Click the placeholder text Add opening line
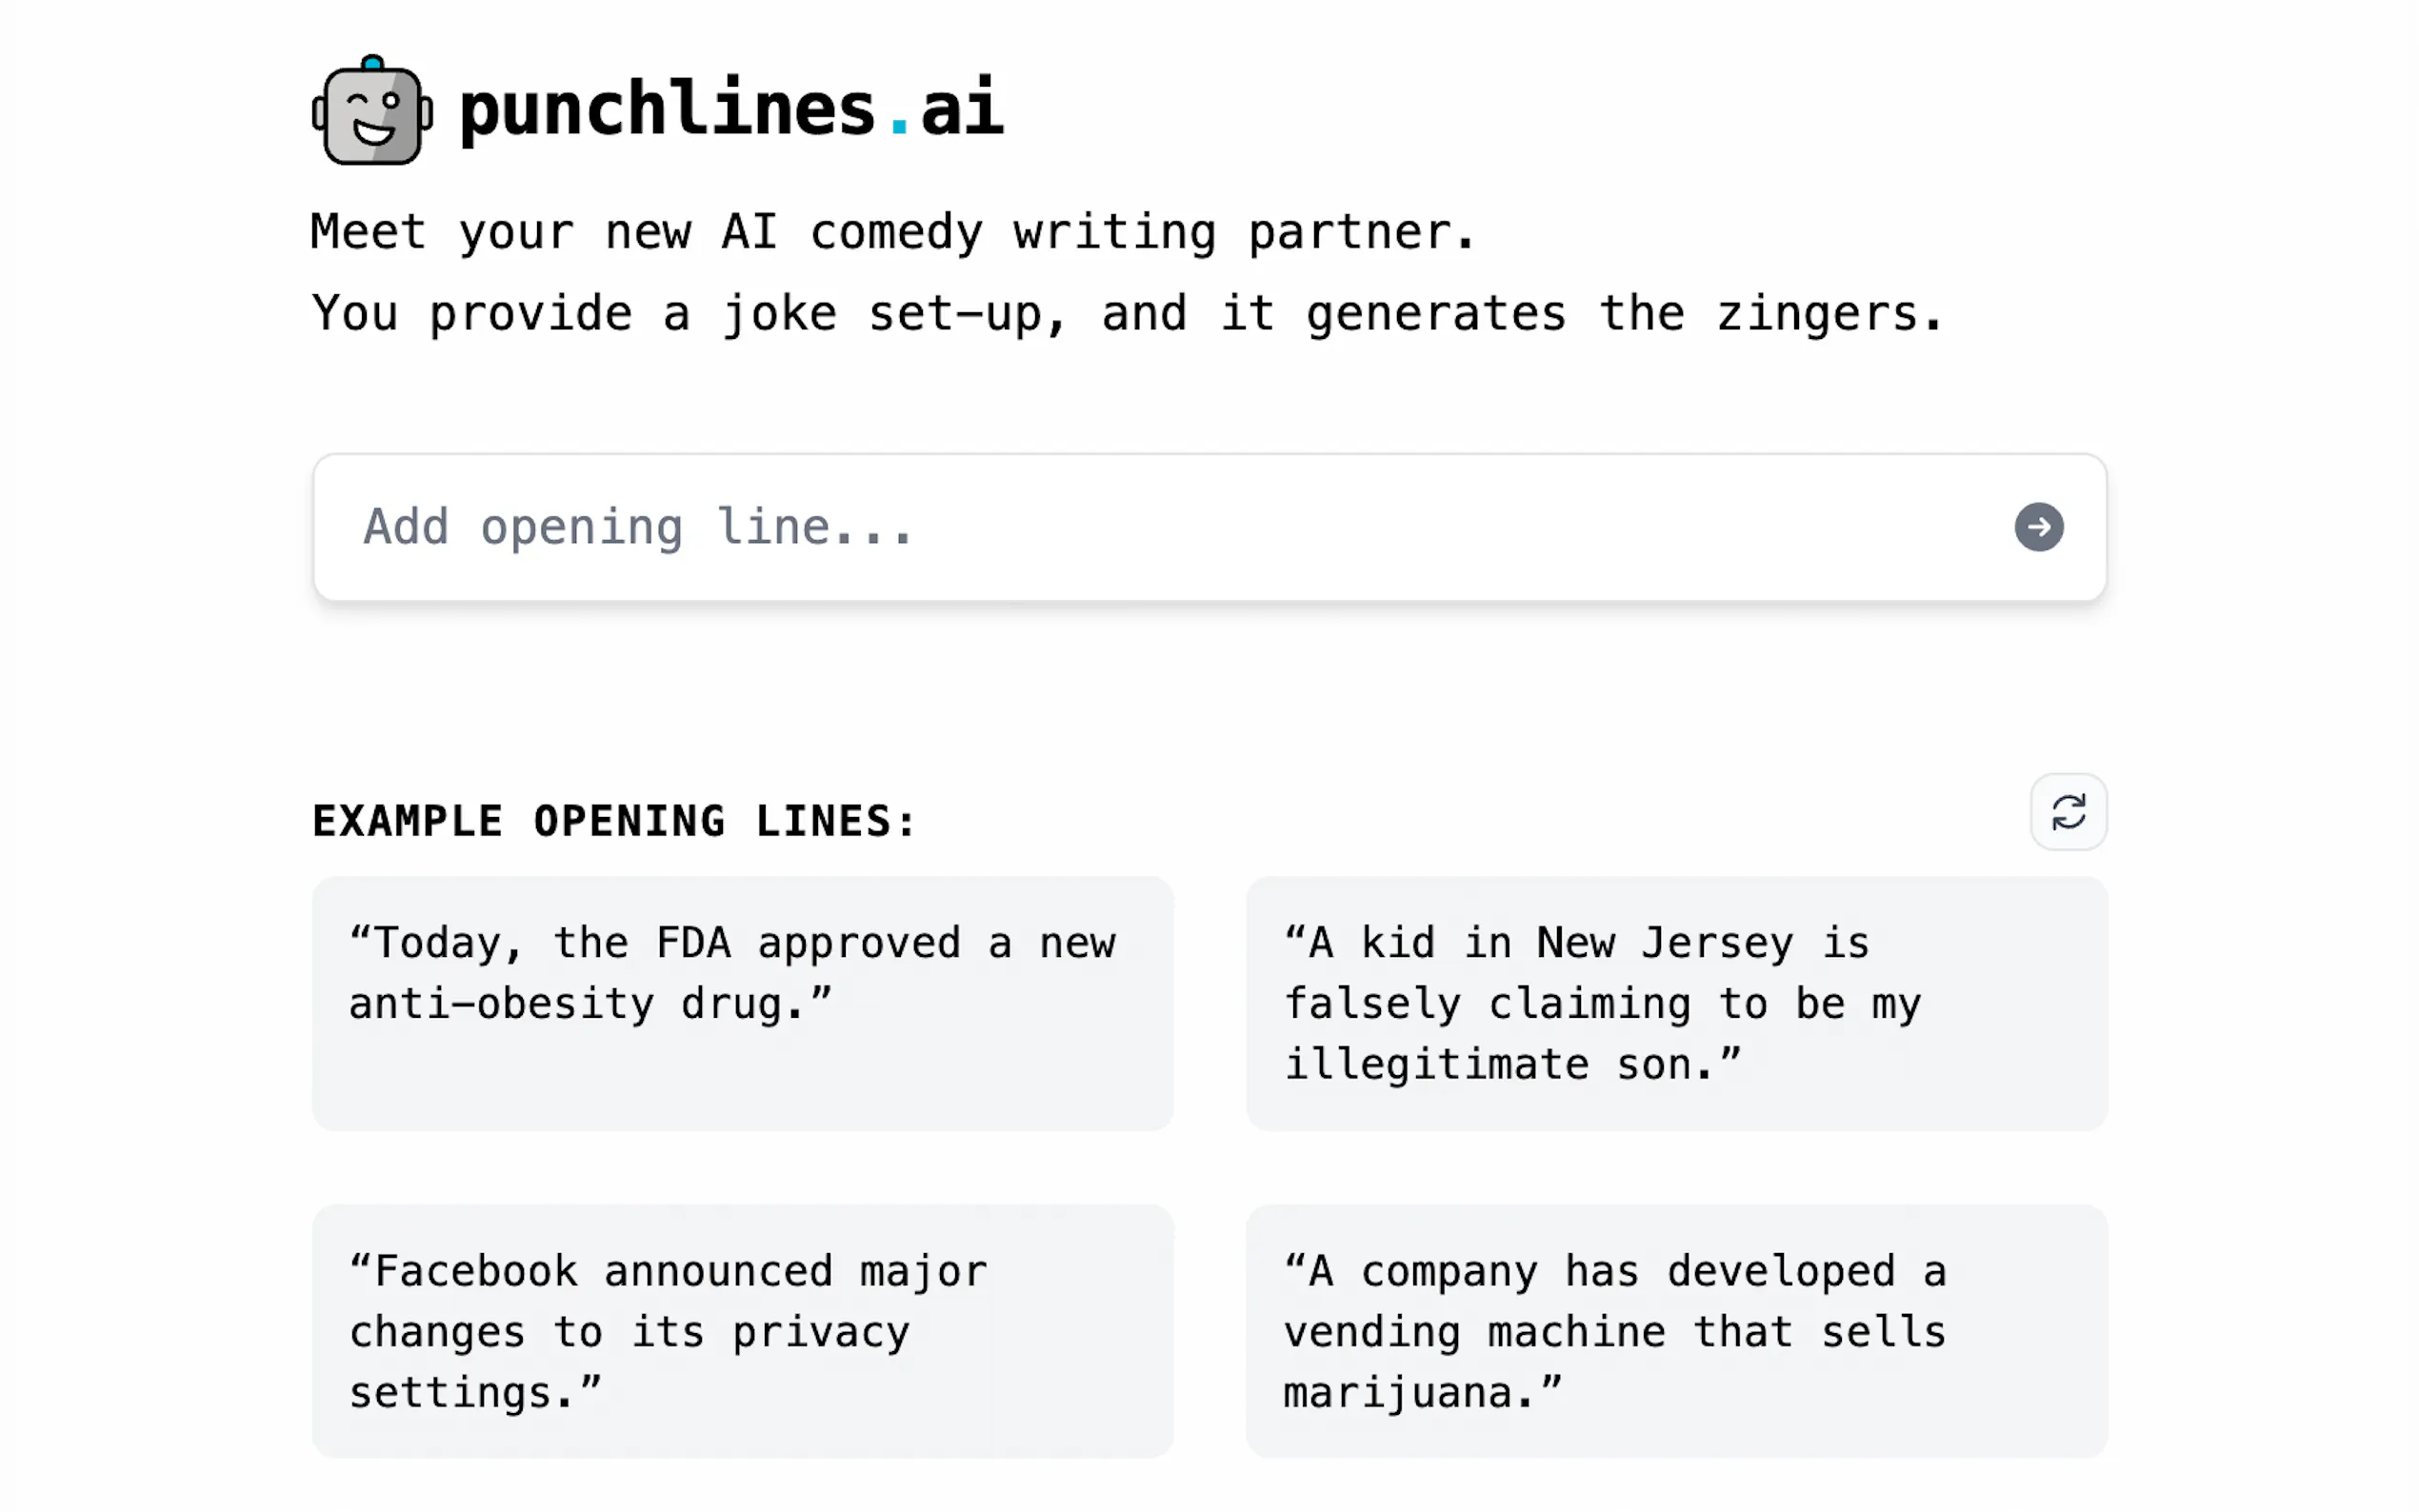 pyautogui.click(x=640, y=527)
